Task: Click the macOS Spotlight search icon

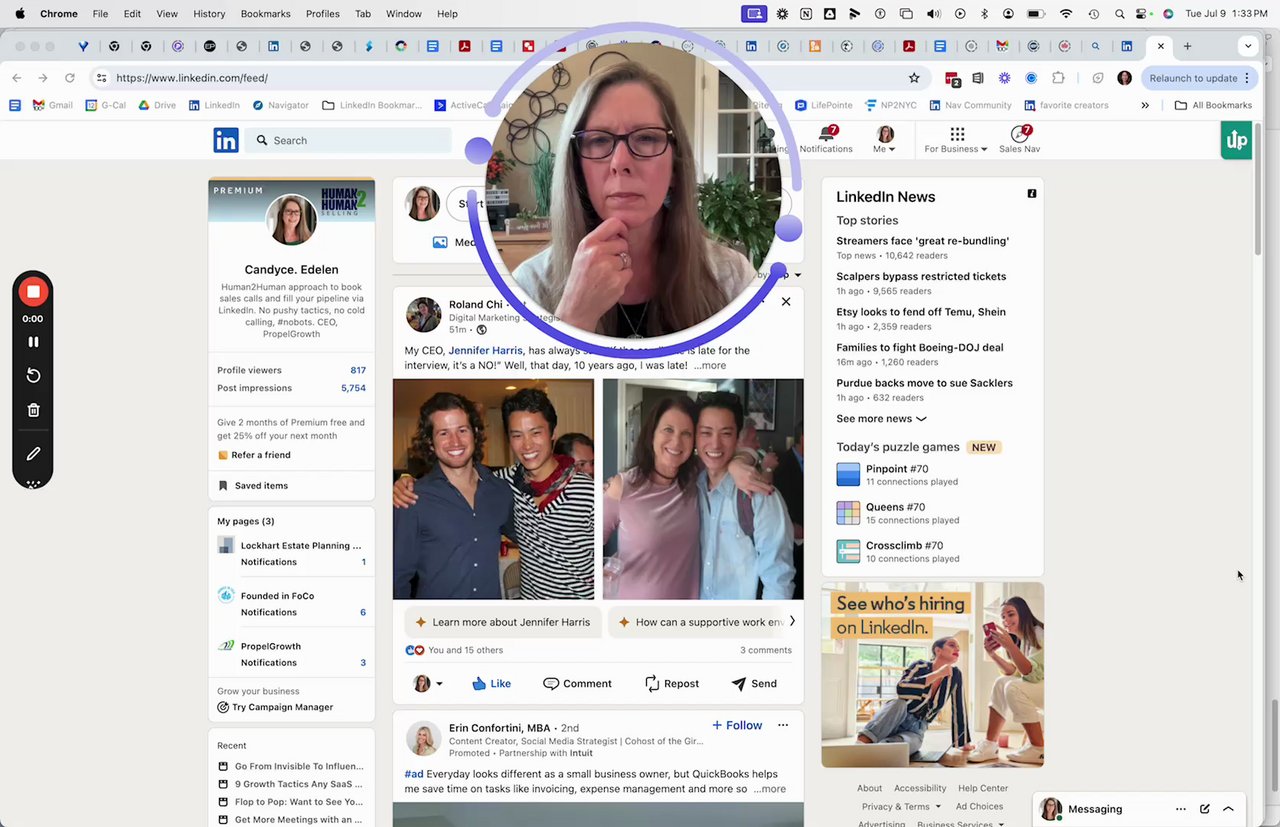Action: coord(1120,14)
